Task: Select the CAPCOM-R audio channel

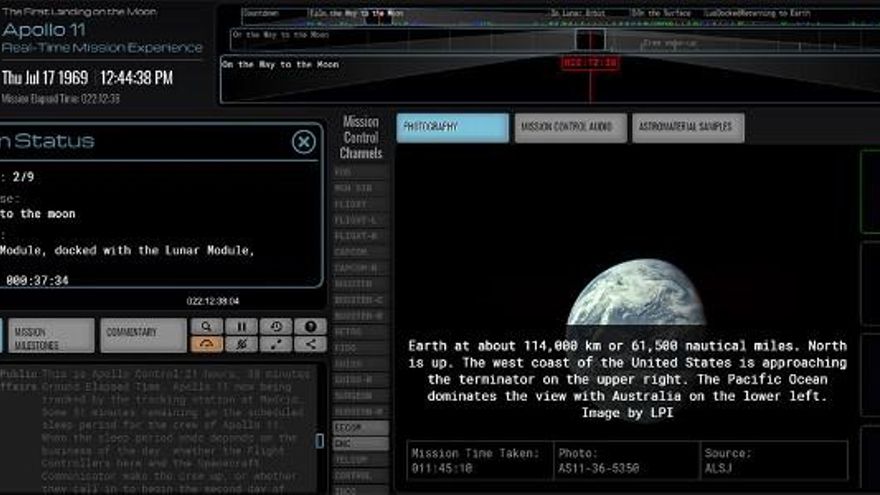Action: pyautogui.click(x=360, y=268)
